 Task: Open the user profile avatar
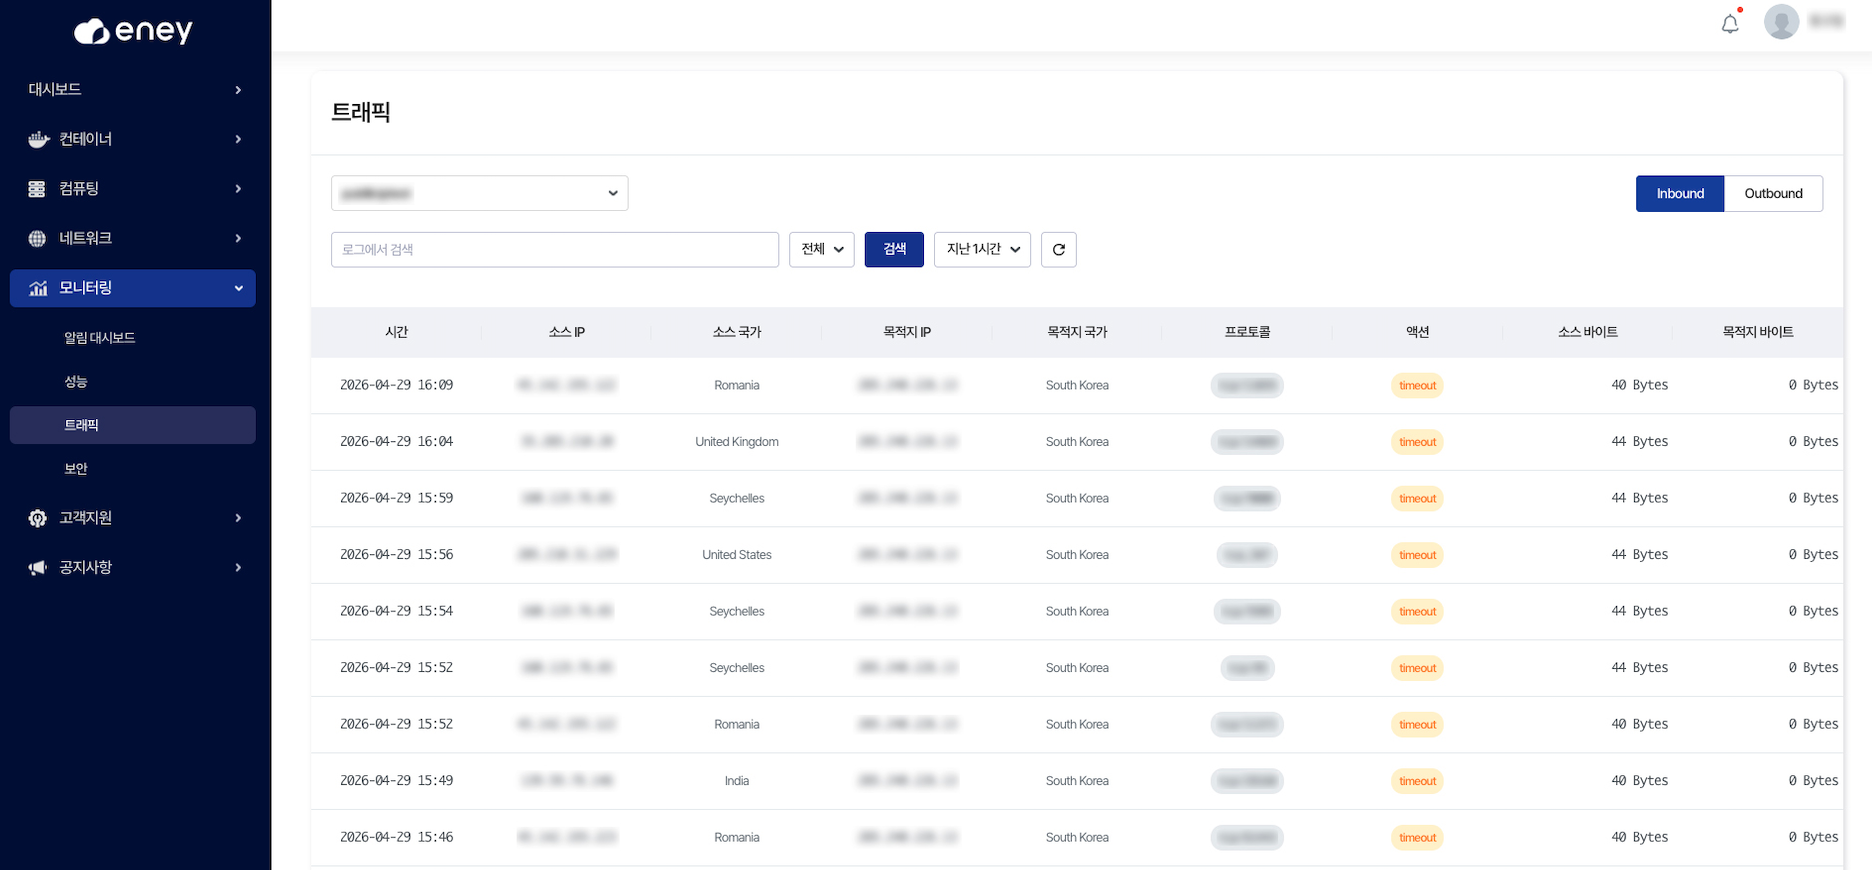pyautogui.click(x=1781, y=21)
